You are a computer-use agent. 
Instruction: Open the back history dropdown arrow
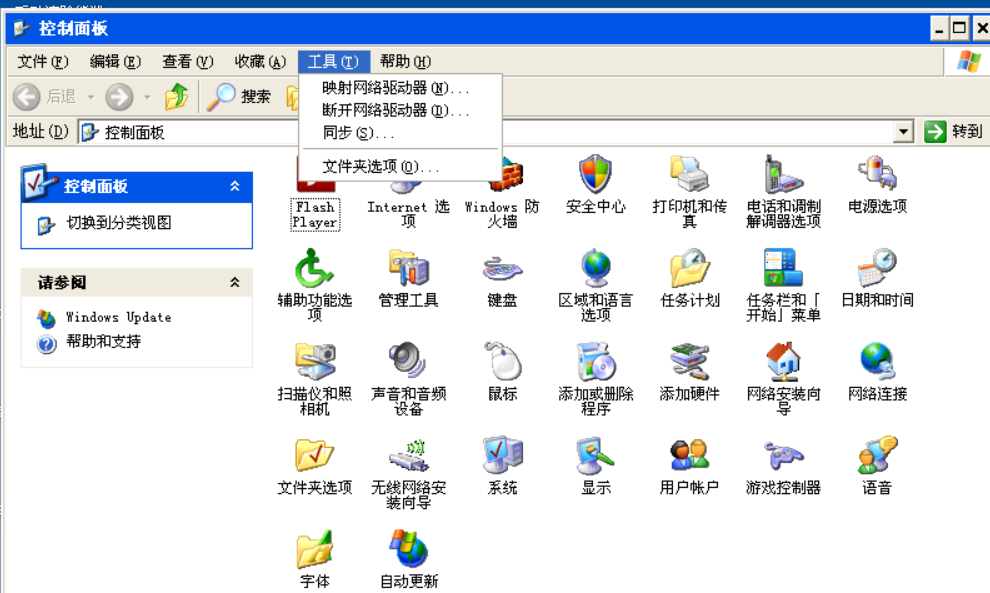91,97
